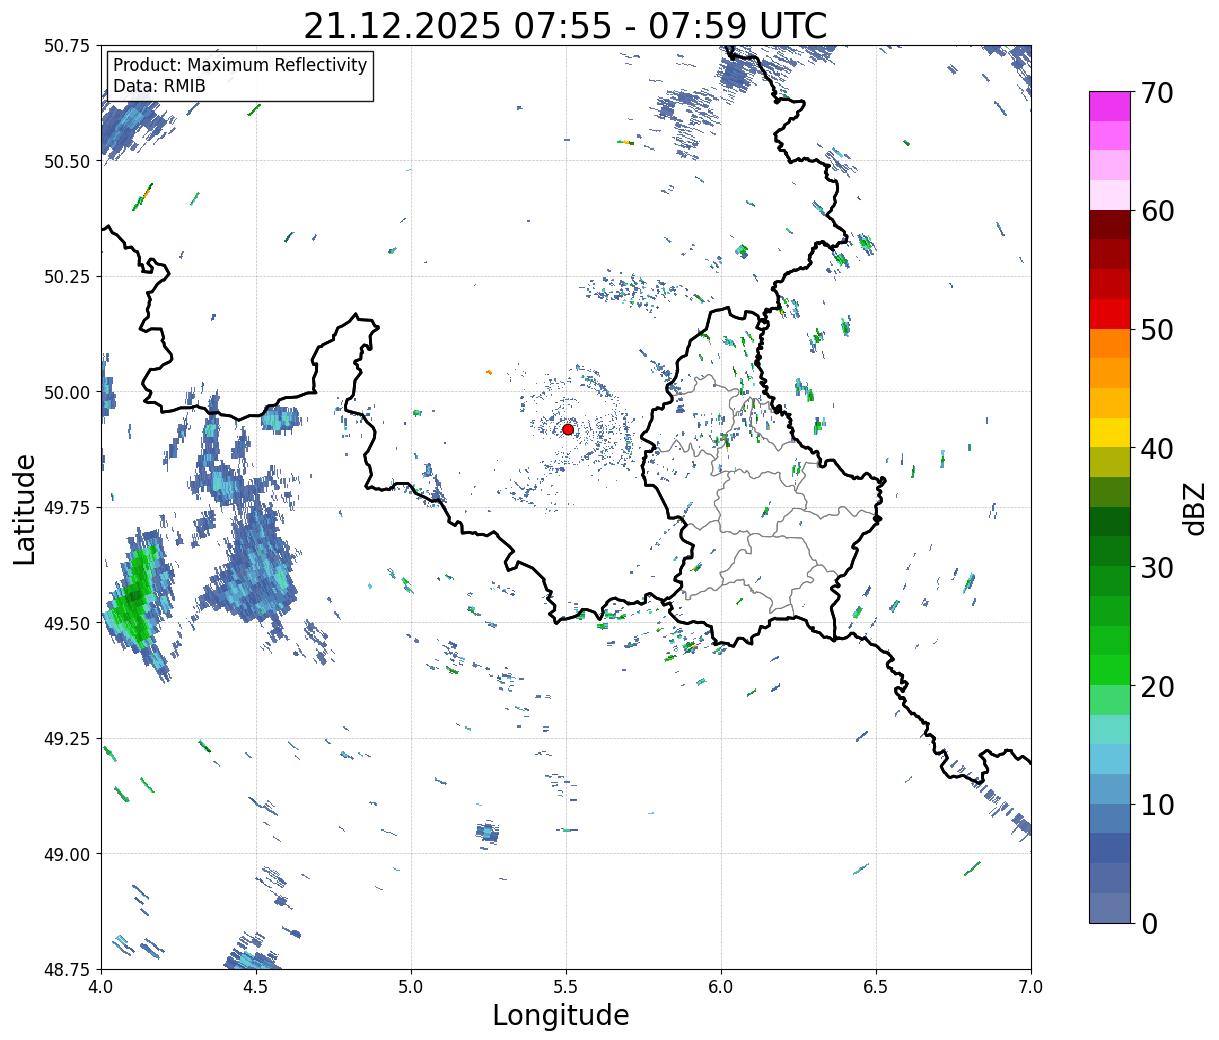Click the 48.75 latitude tick label
1219x1040 pixels.
point(67,970)
